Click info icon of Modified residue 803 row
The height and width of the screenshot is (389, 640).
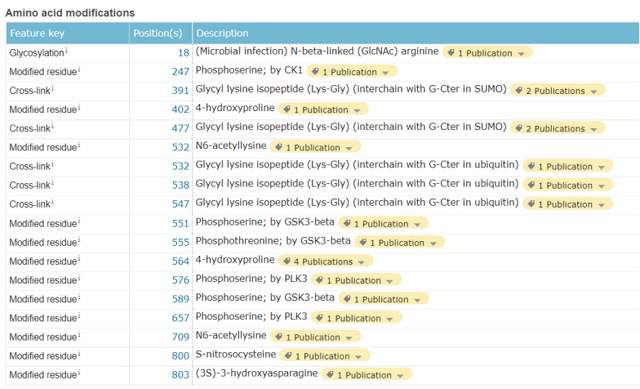(79, 372)
